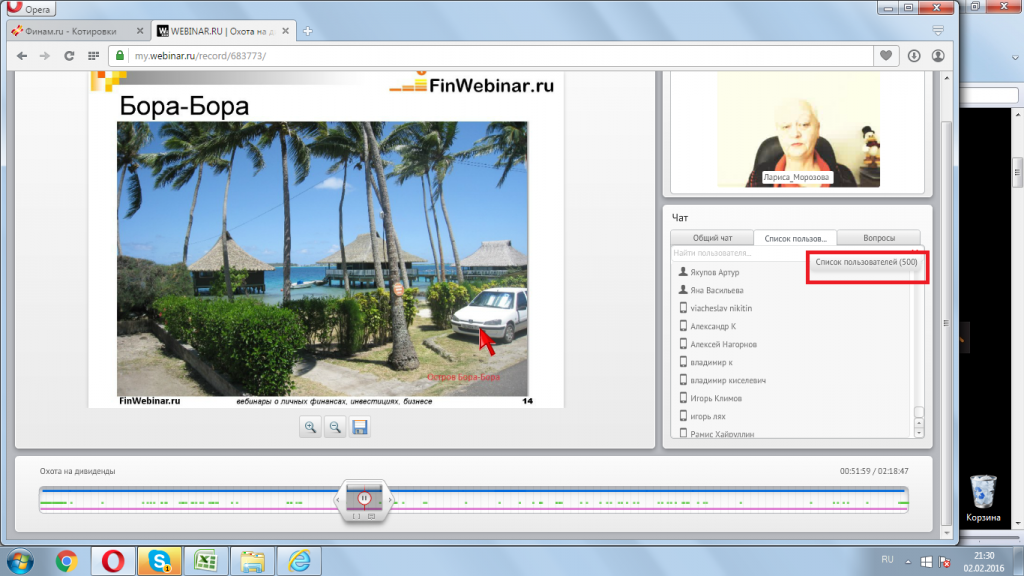1024x576 pixels.
Task: Open the Opera Speed Dial grid
Action: pyautogui.click(x=93, y=56)
